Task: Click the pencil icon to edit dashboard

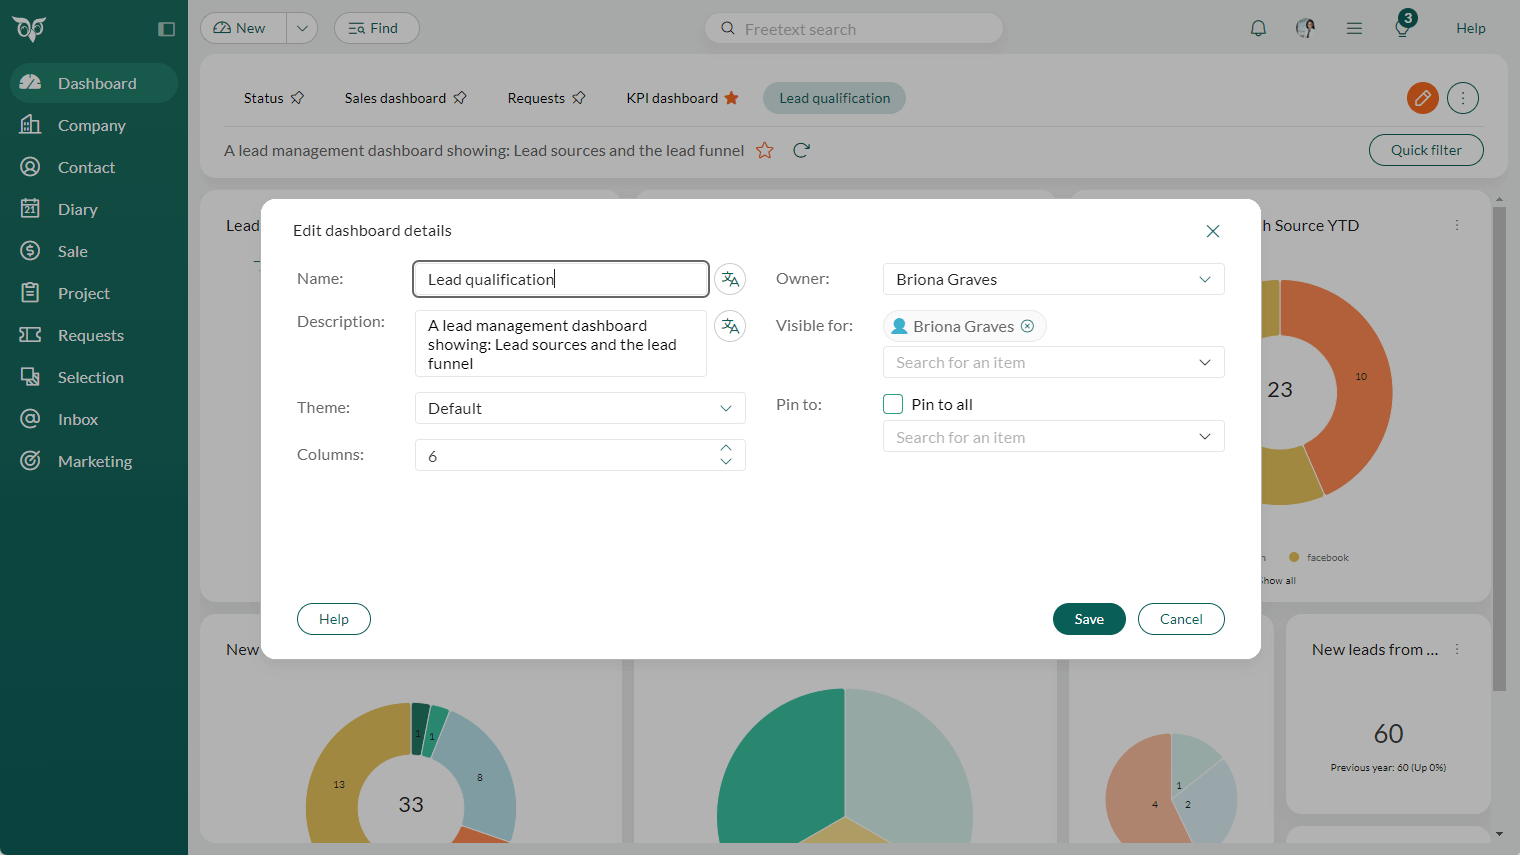Action: [1422, 98]
